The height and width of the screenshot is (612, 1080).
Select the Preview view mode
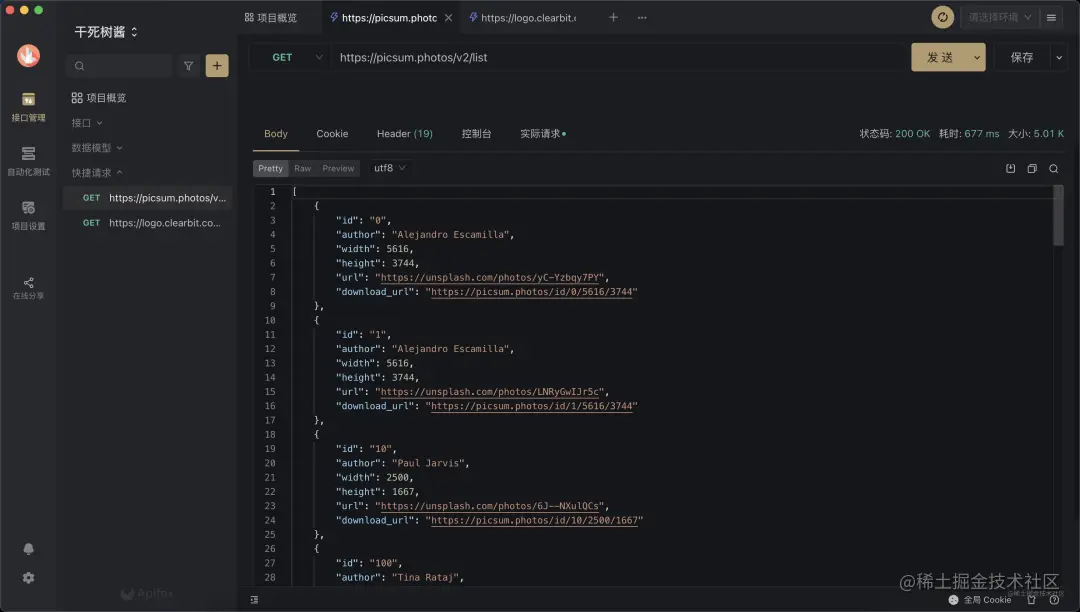338,168
